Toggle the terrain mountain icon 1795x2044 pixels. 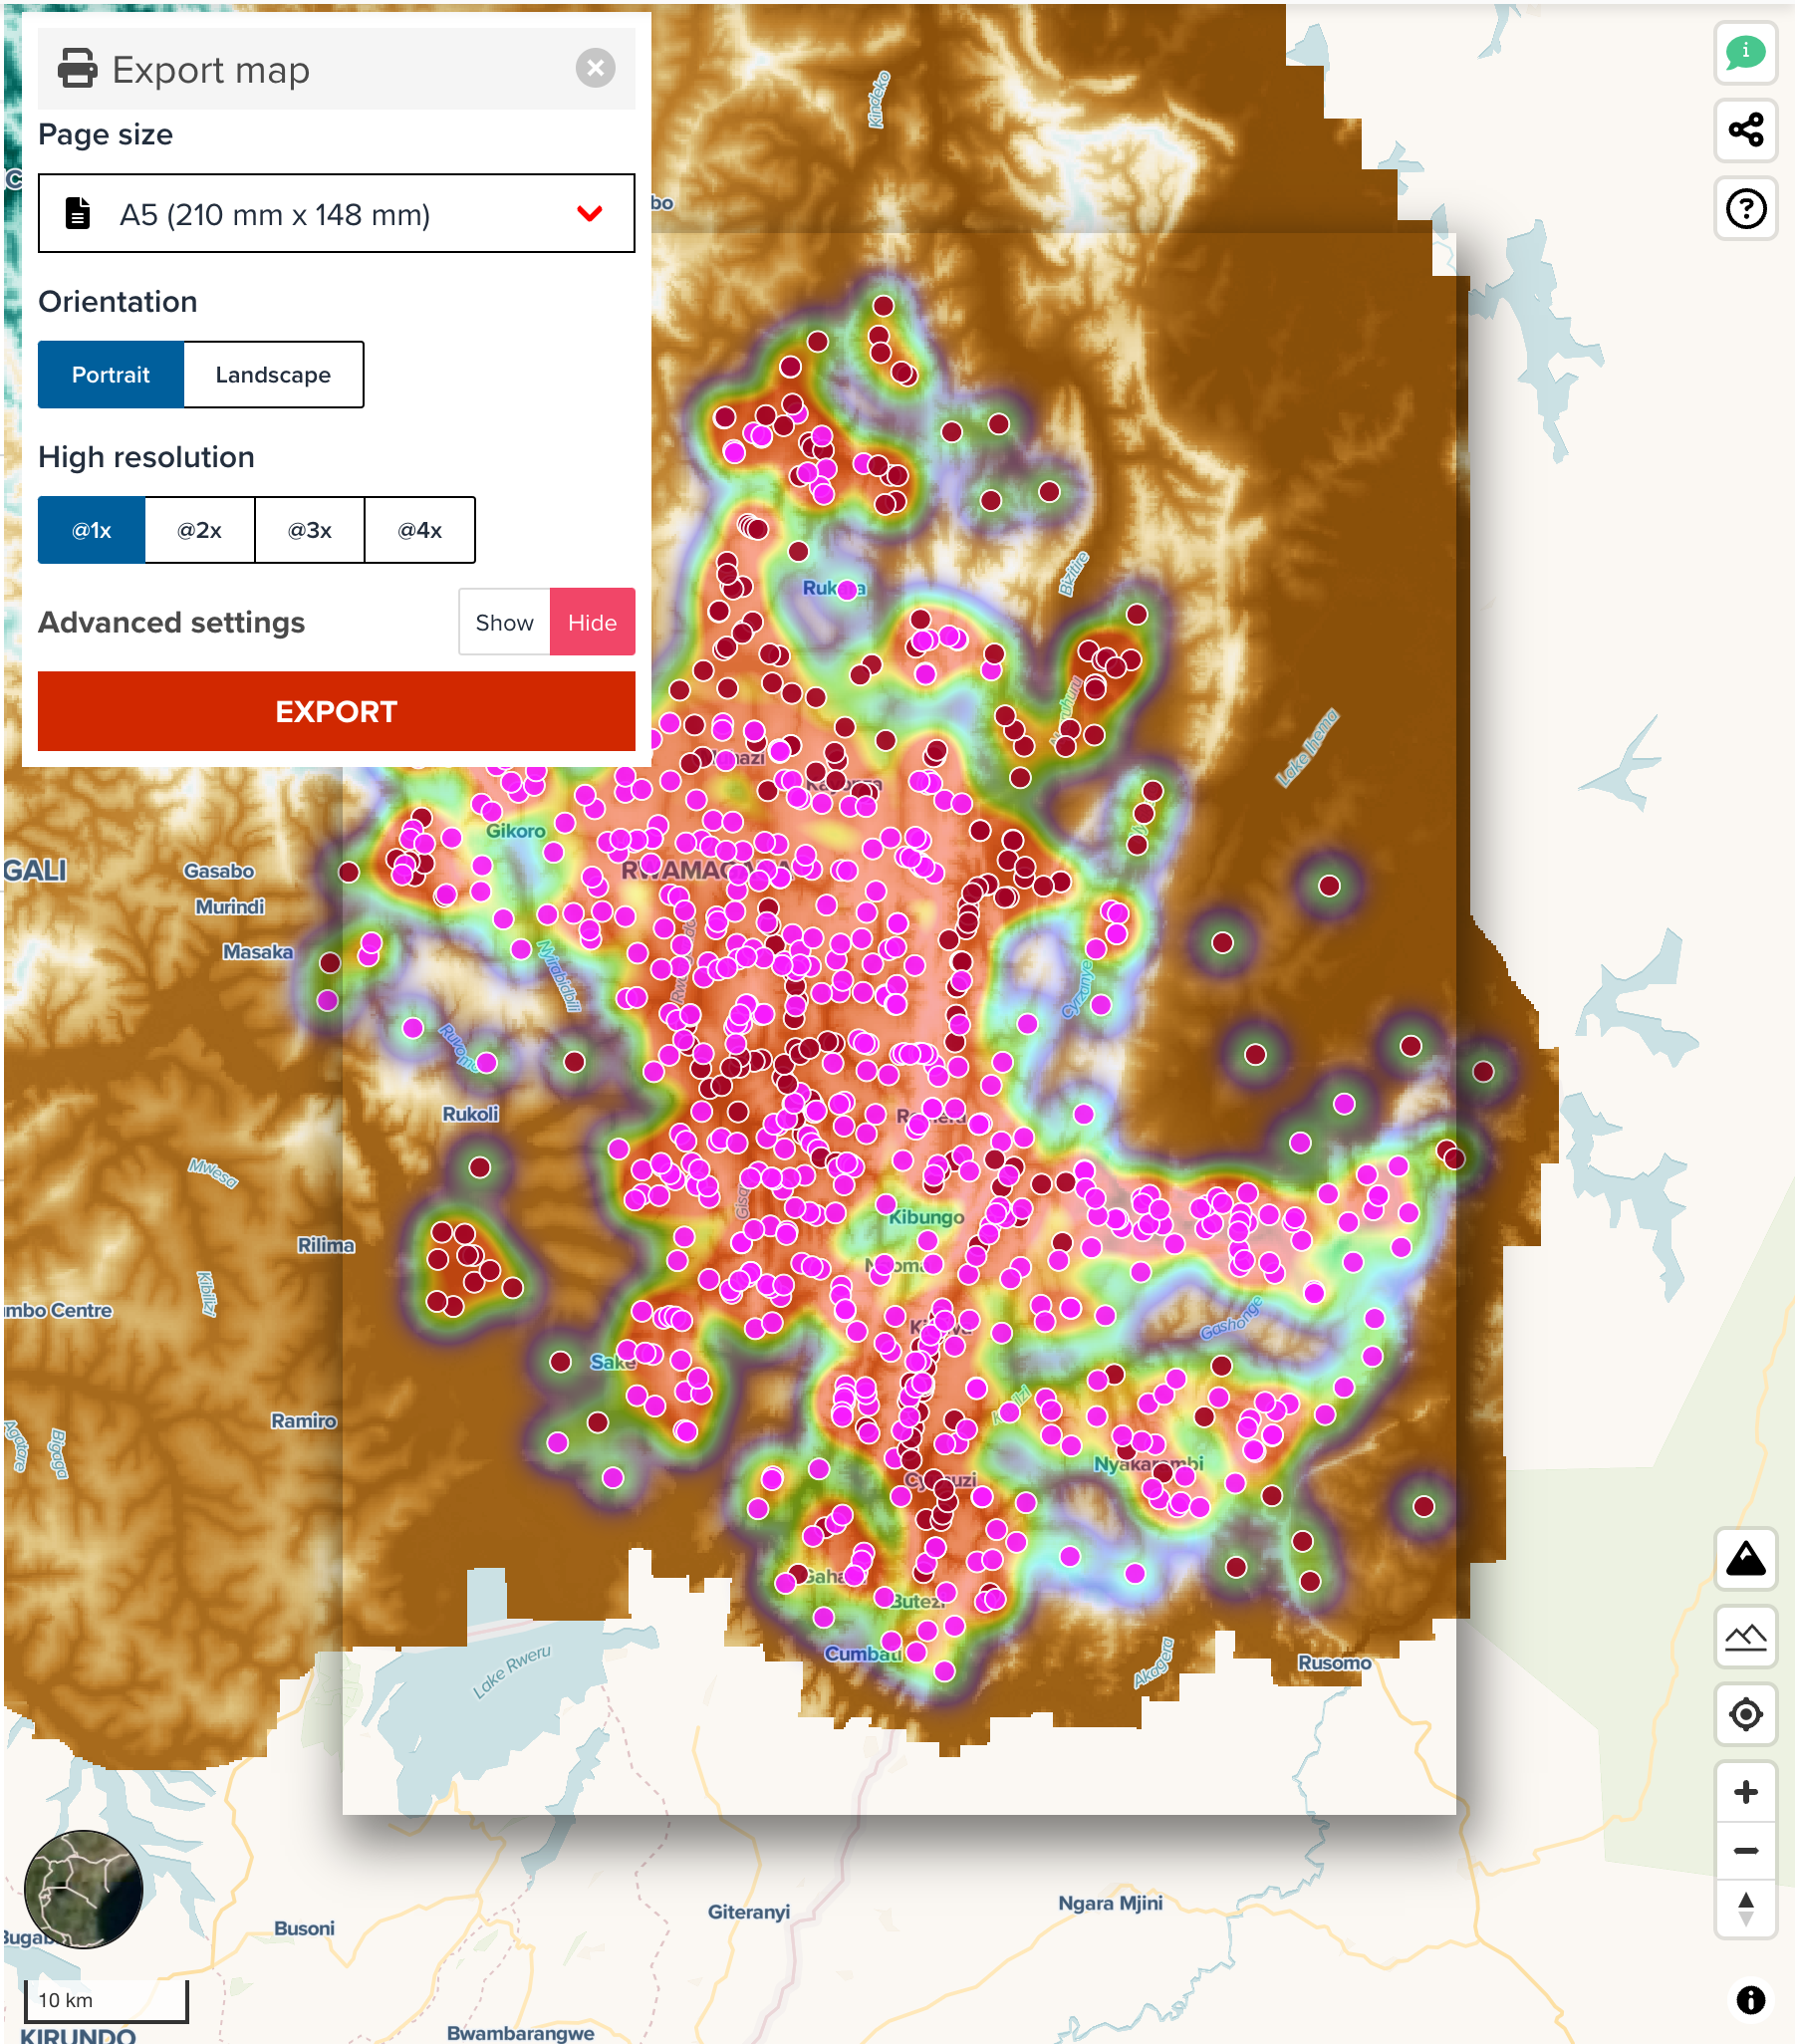(x=1745, y=1558)
